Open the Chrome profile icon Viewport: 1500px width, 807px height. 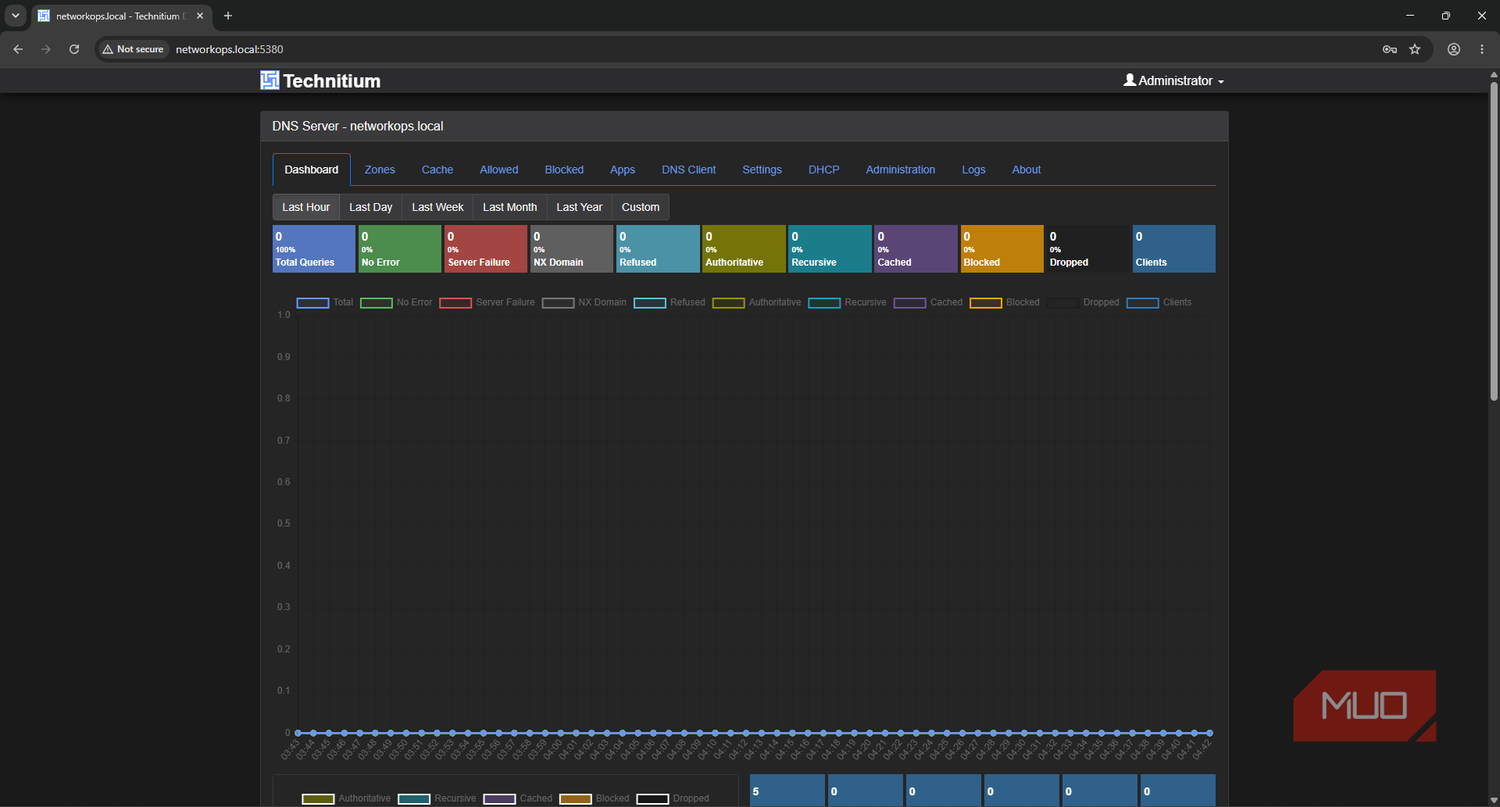coord(1454,49)
